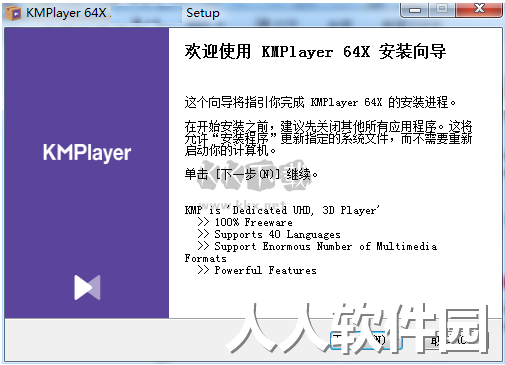Click '>> Support Enormous Number of Multimedia' line

(x=317, y=247)
